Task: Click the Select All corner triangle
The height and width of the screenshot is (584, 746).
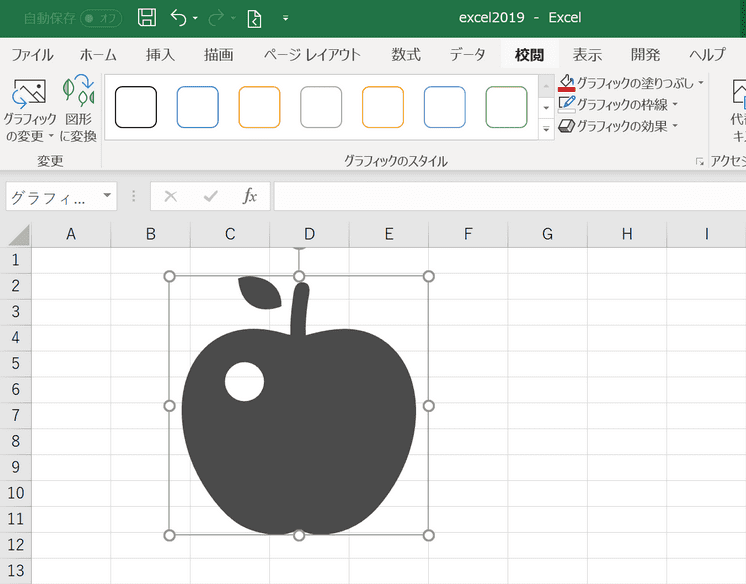Action: 19,235
